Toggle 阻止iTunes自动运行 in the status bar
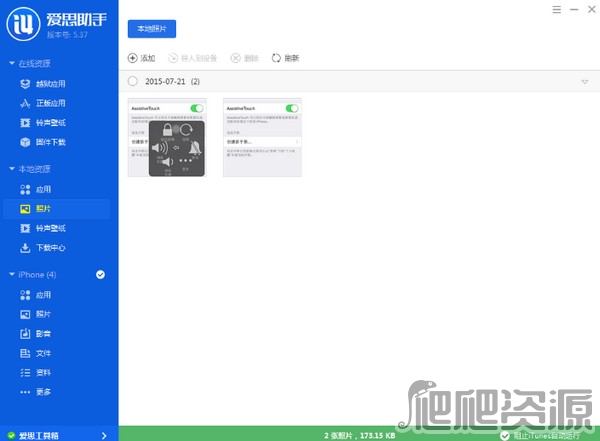 tap(540, 436)
